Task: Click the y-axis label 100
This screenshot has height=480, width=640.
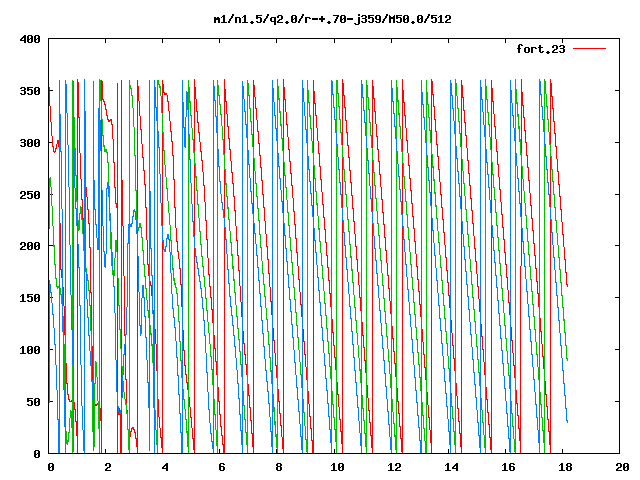Action: [x=30, y=350]
